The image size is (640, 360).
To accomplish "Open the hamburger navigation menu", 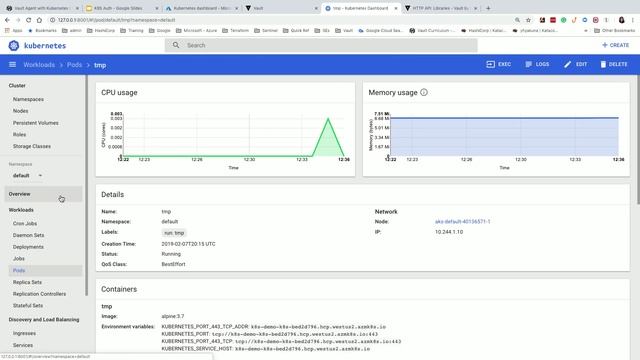I will (13, 64).
